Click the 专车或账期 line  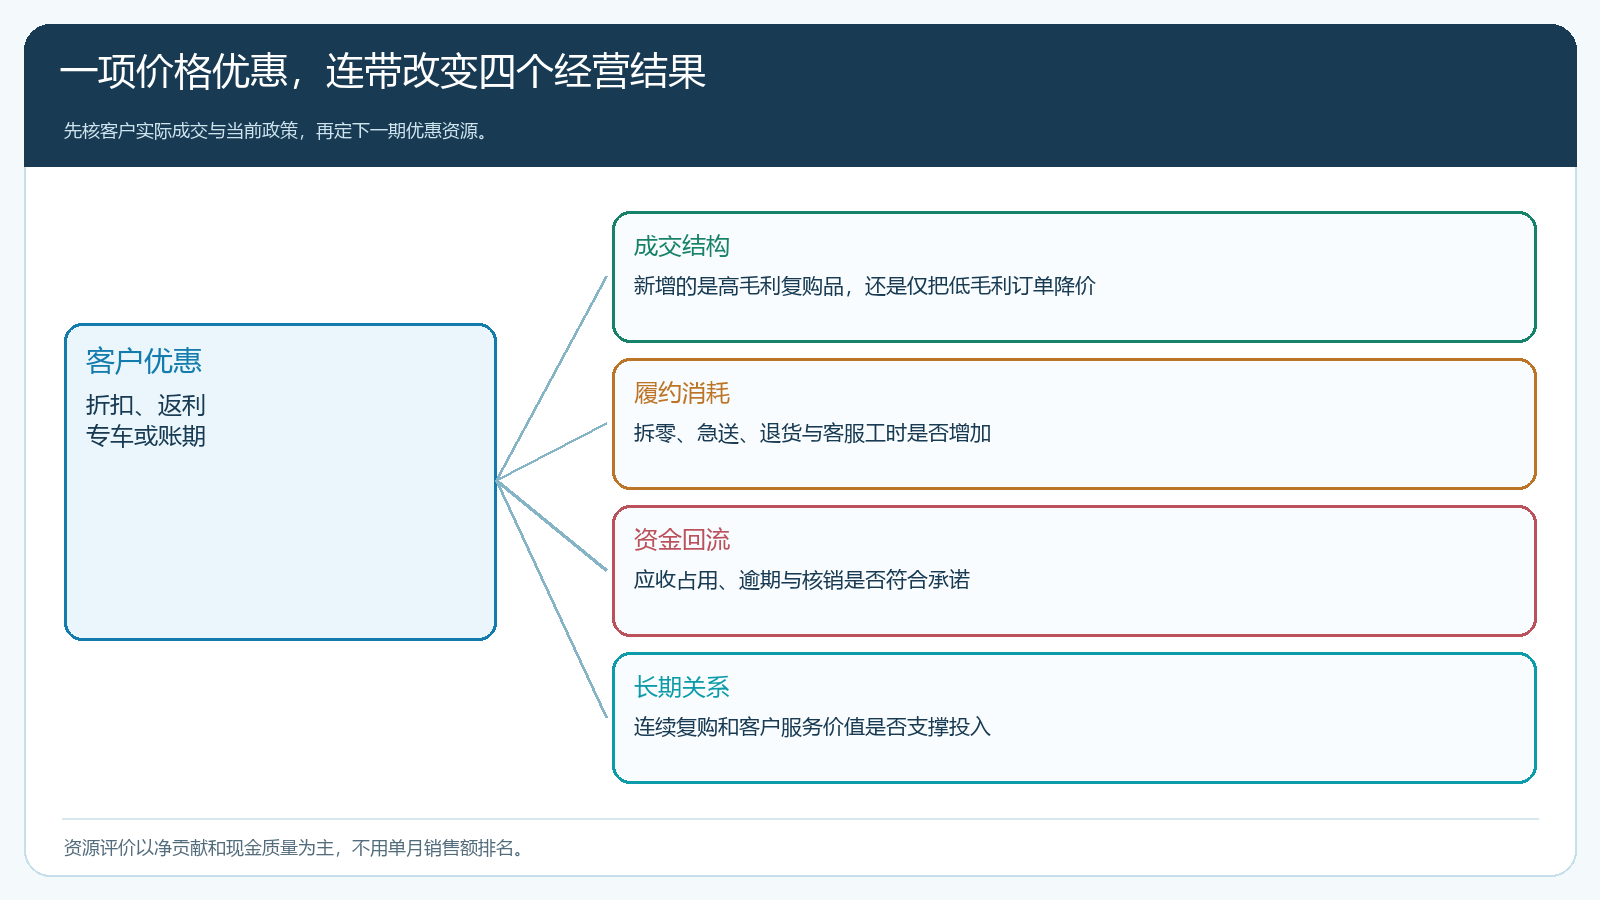[x=146, y=436]
